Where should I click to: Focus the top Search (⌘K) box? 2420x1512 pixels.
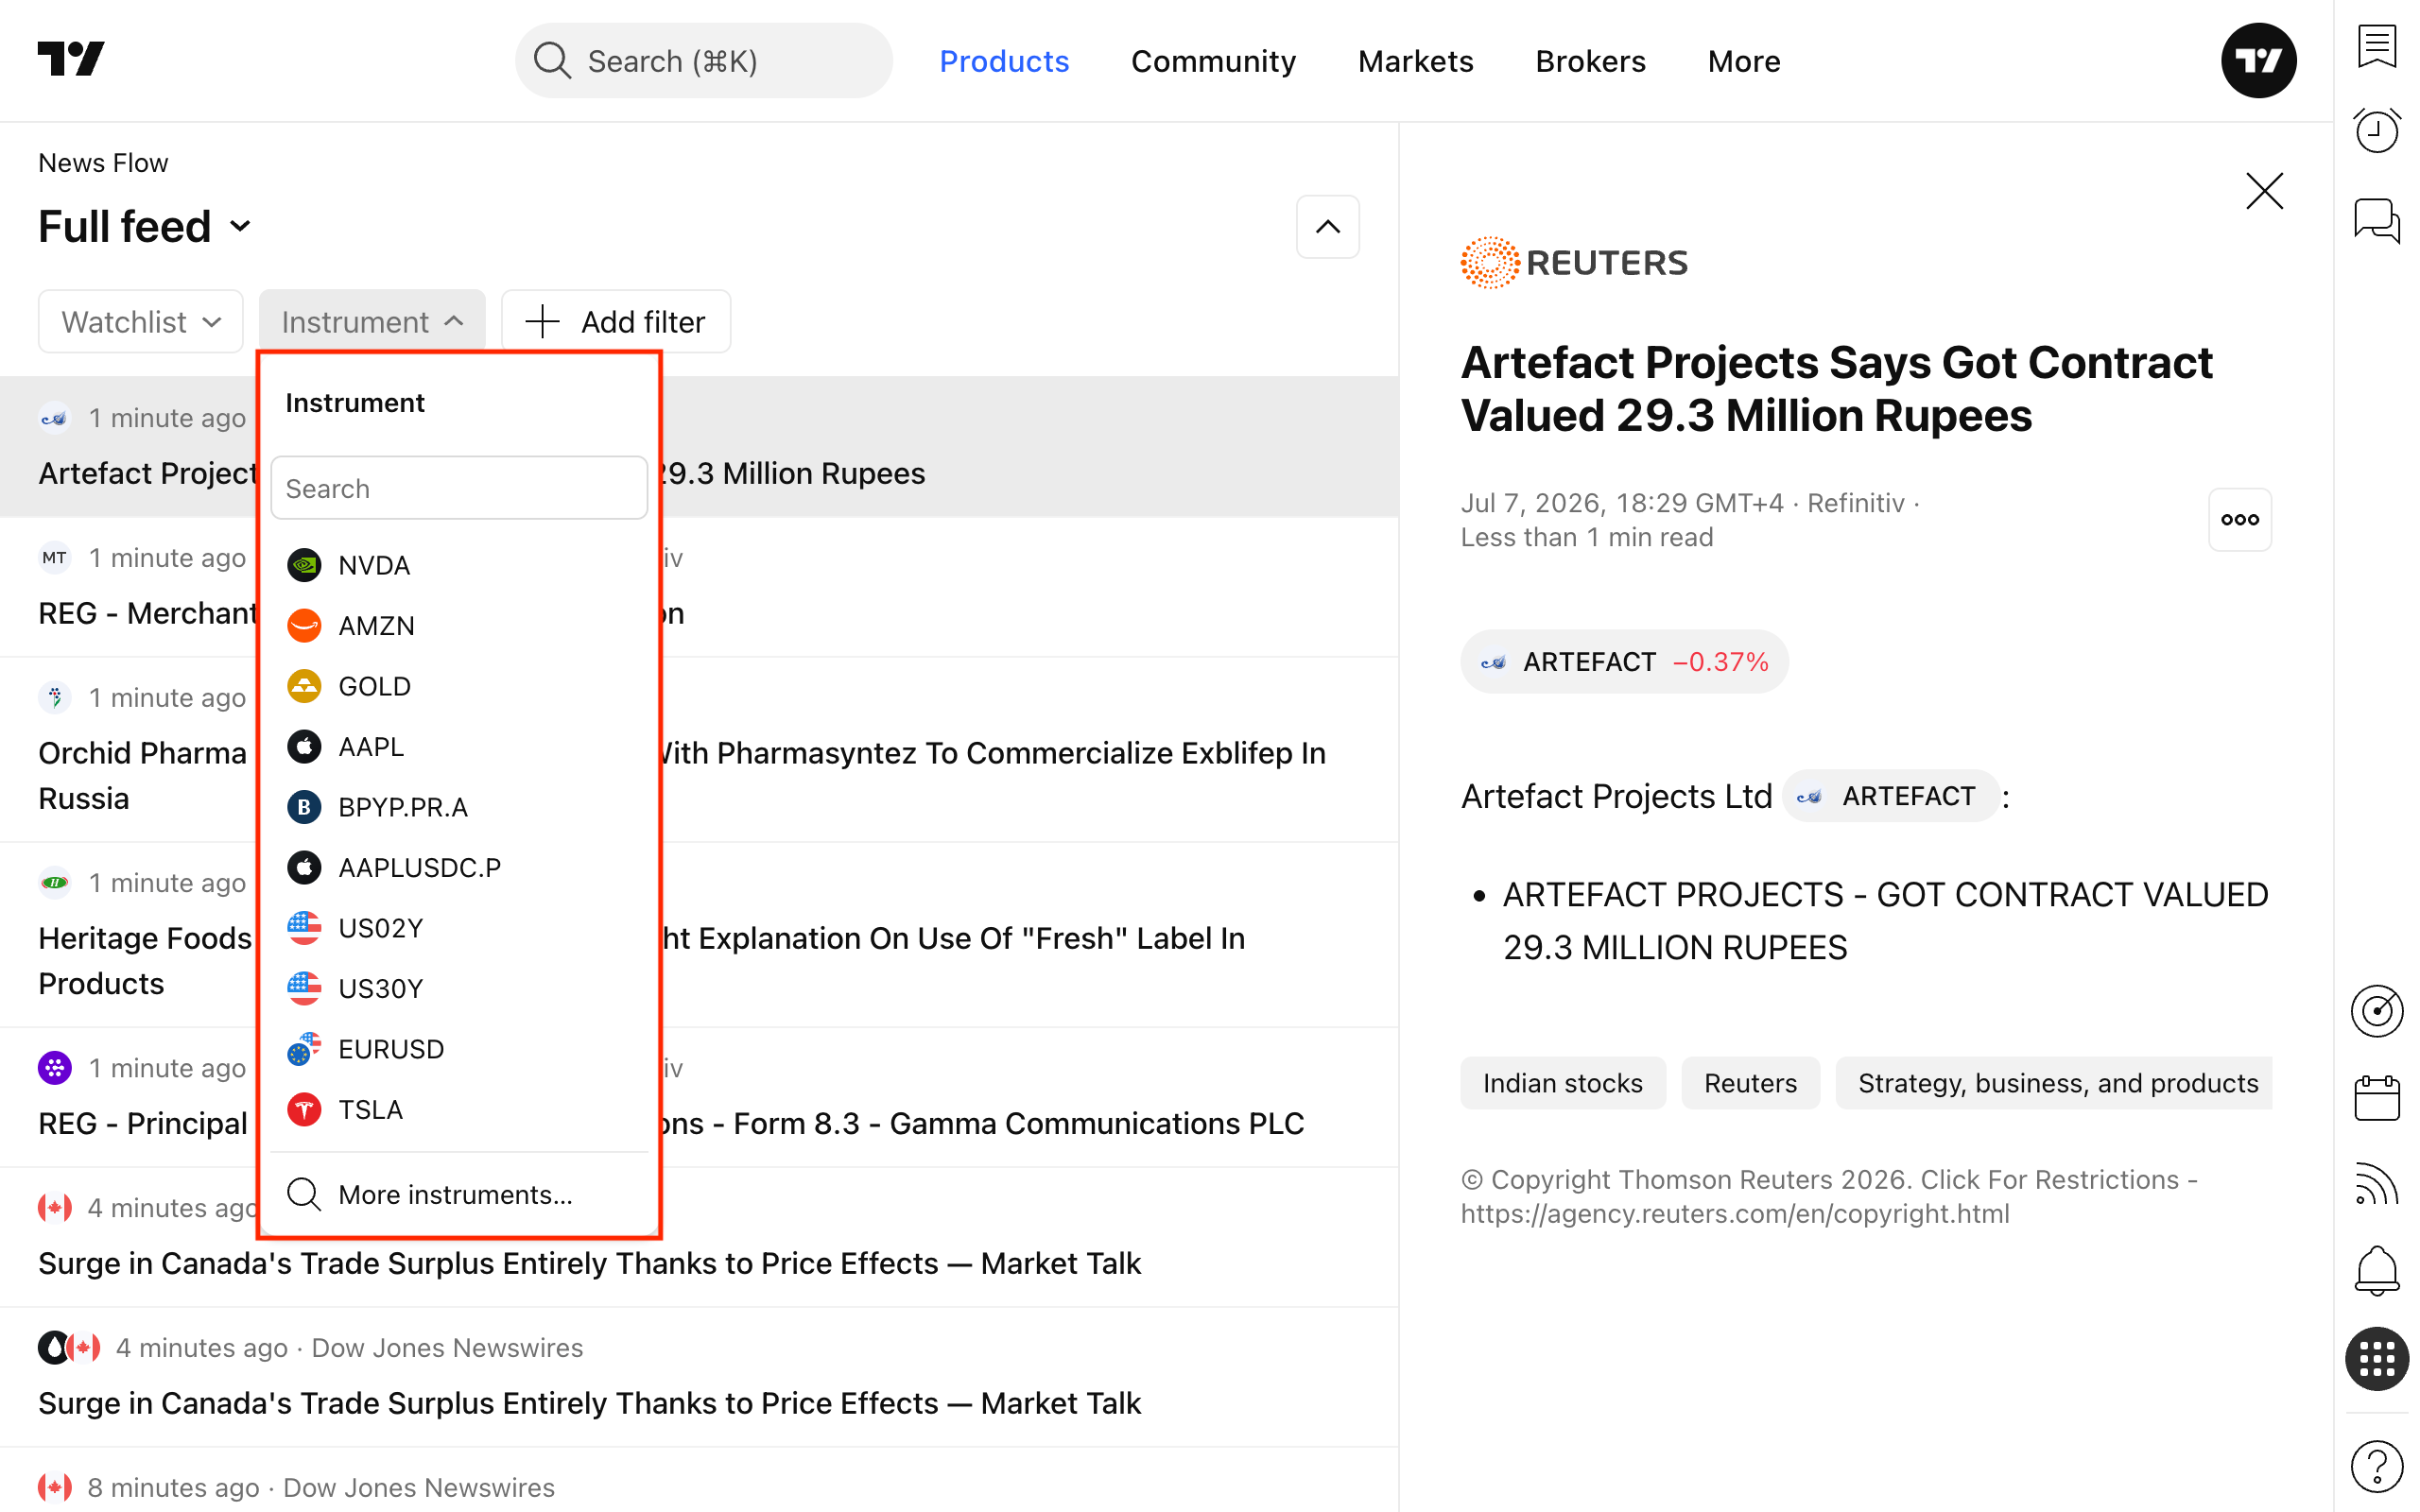(703, 61)
